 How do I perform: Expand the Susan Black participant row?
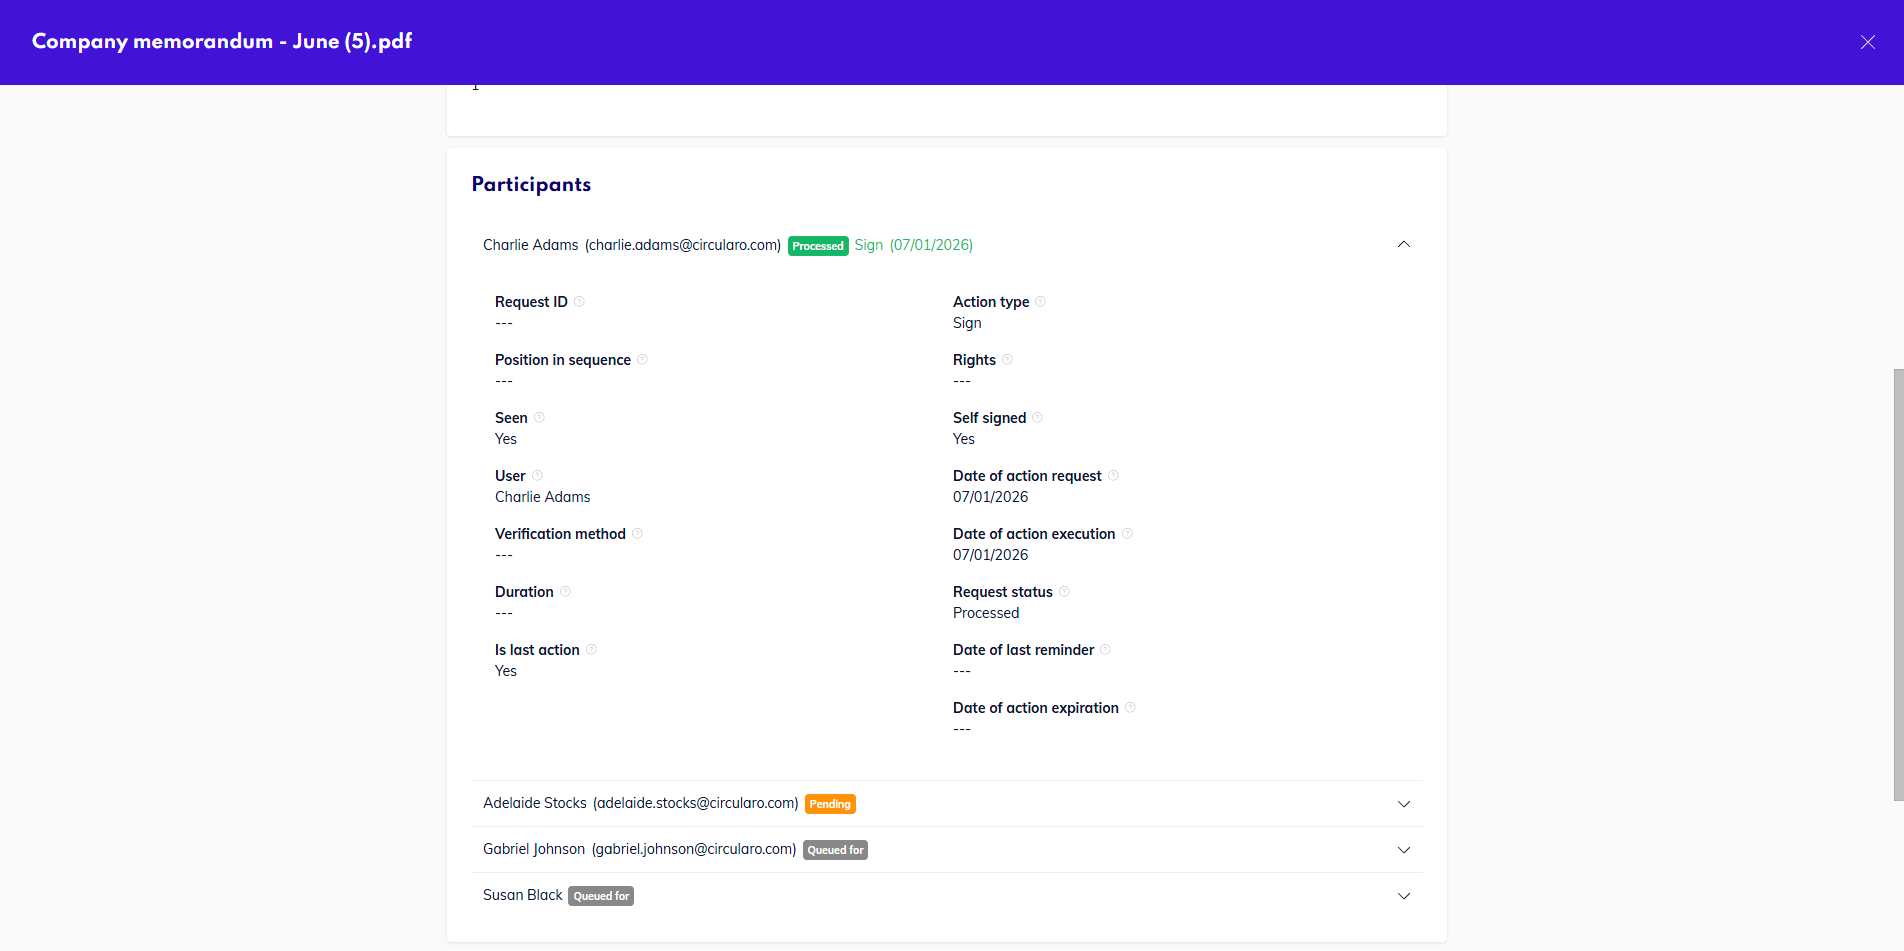1403,896
